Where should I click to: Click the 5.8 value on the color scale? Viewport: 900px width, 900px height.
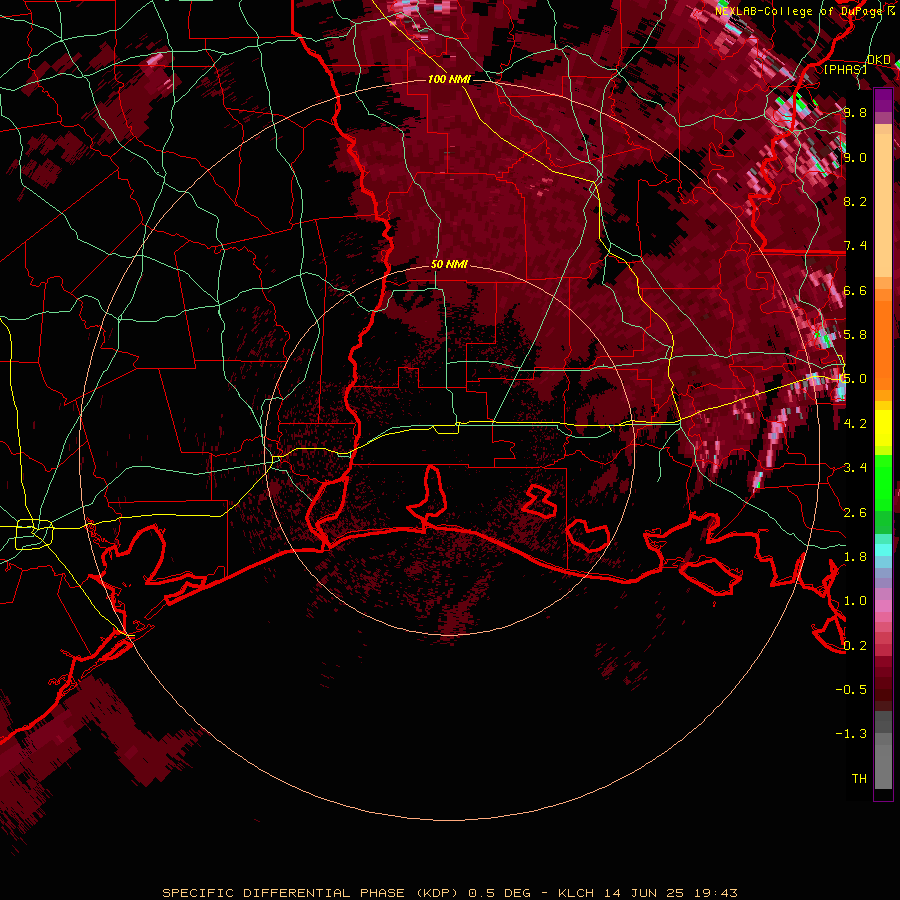click(x=855, y=335)
